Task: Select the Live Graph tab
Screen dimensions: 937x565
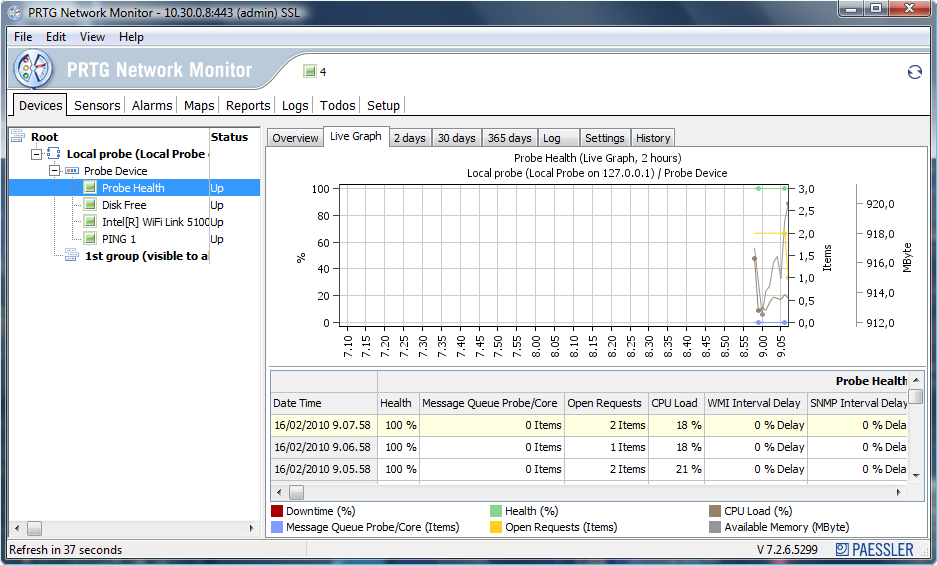Action: [356, 136]
